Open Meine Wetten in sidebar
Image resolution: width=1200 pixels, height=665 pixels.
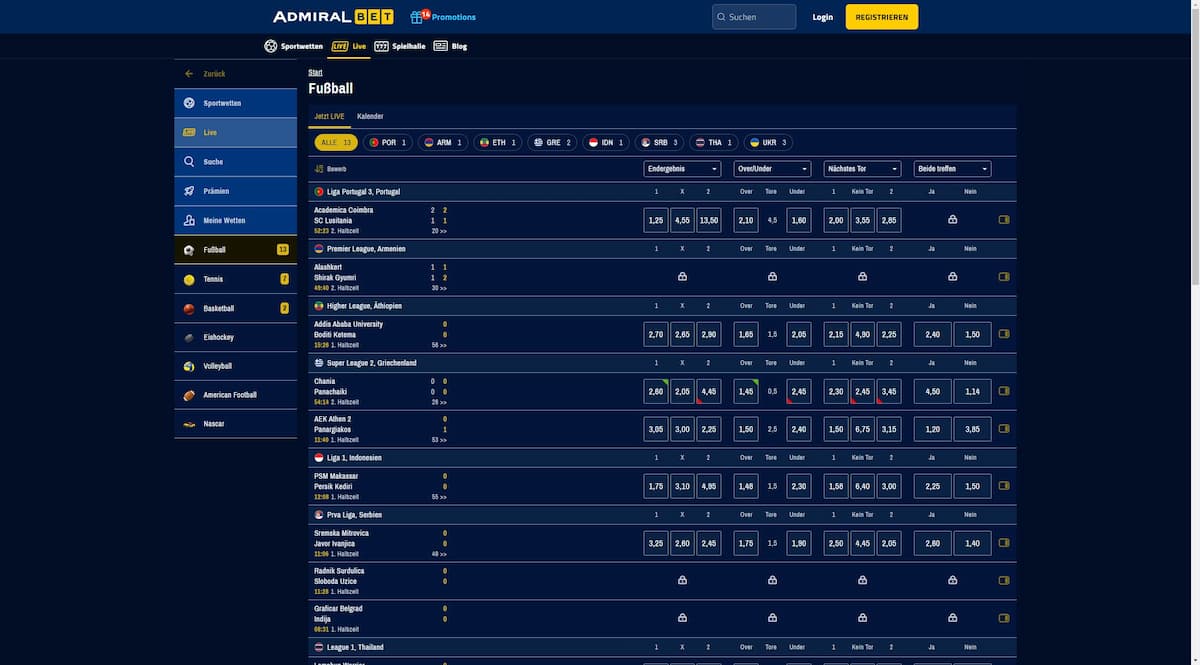(235, 220)
